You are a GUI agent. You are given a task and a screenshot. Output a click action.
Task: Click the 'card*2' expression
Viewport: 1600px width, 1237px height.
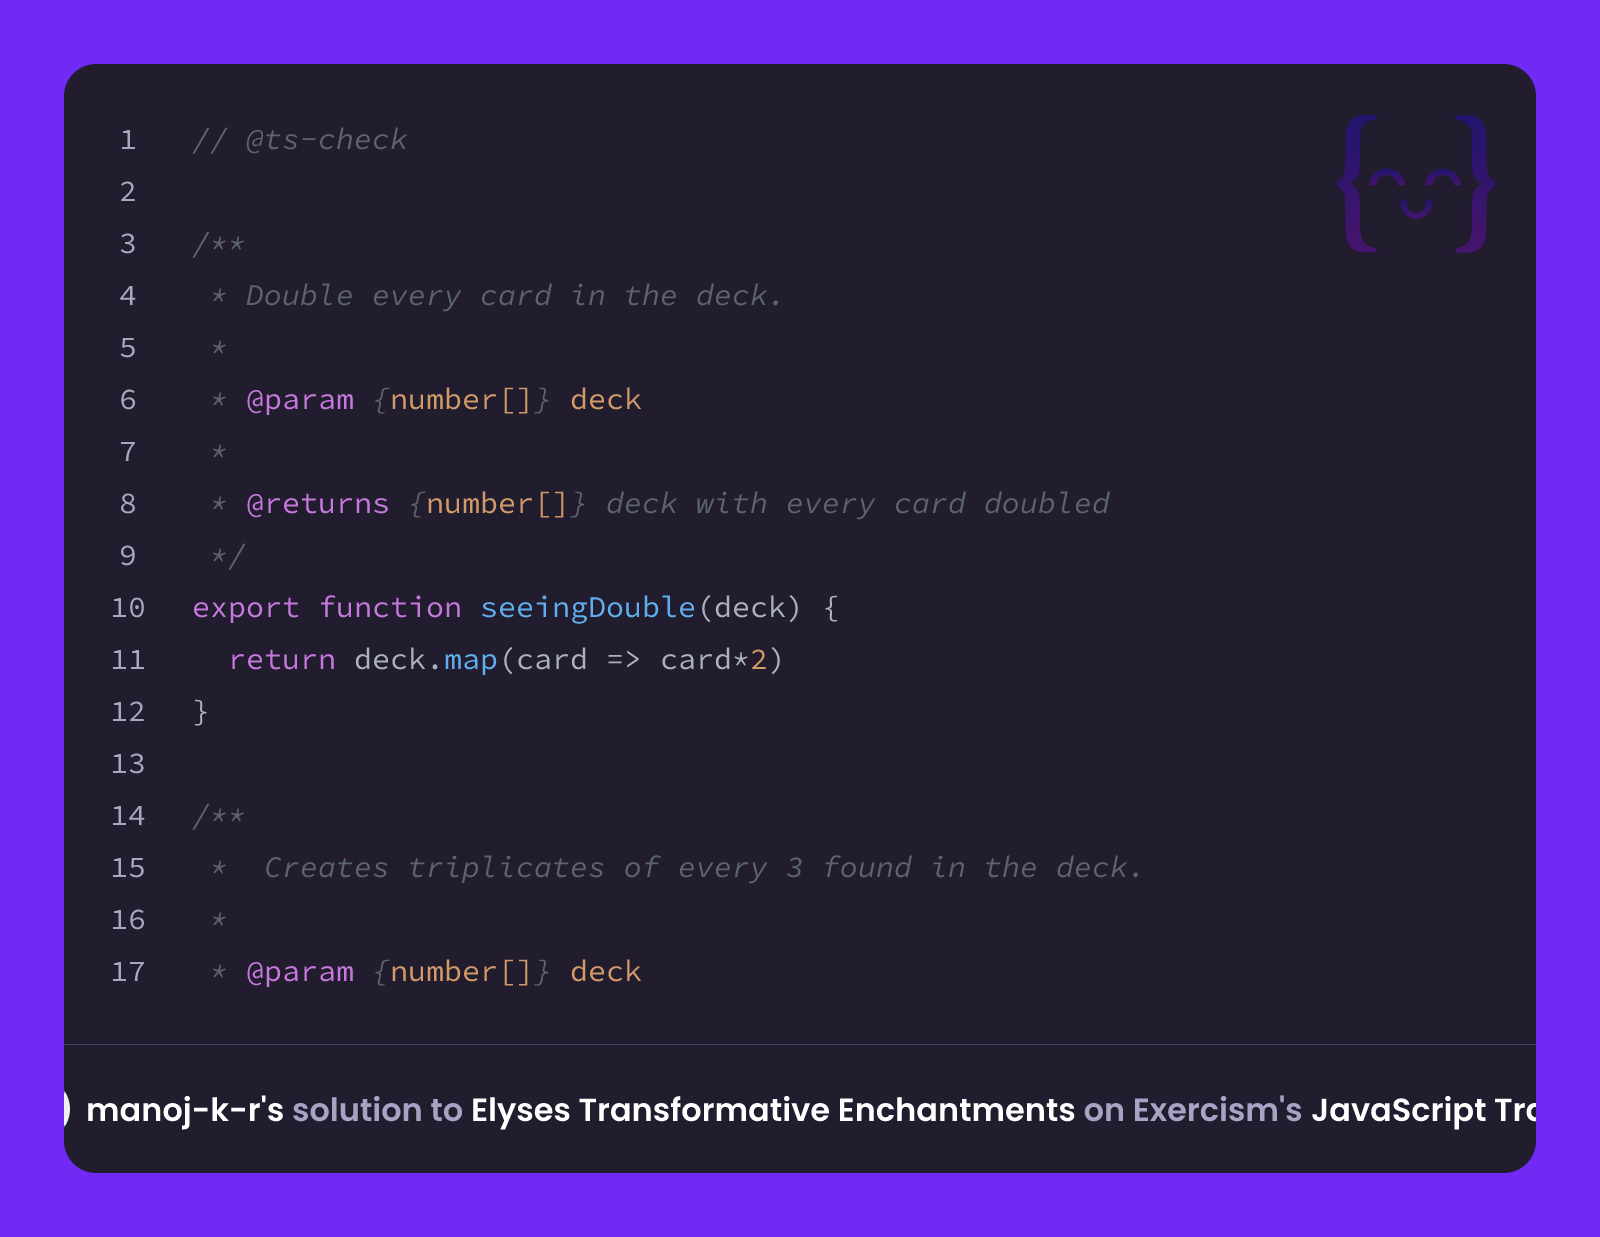coord(714,660)
